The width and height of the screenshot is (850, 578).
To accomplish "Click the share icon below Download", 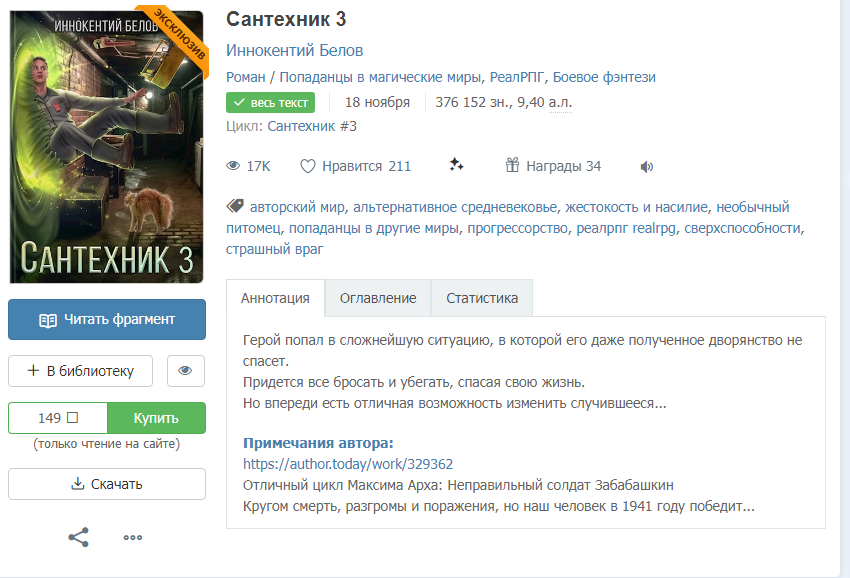I will click(79, 537).
